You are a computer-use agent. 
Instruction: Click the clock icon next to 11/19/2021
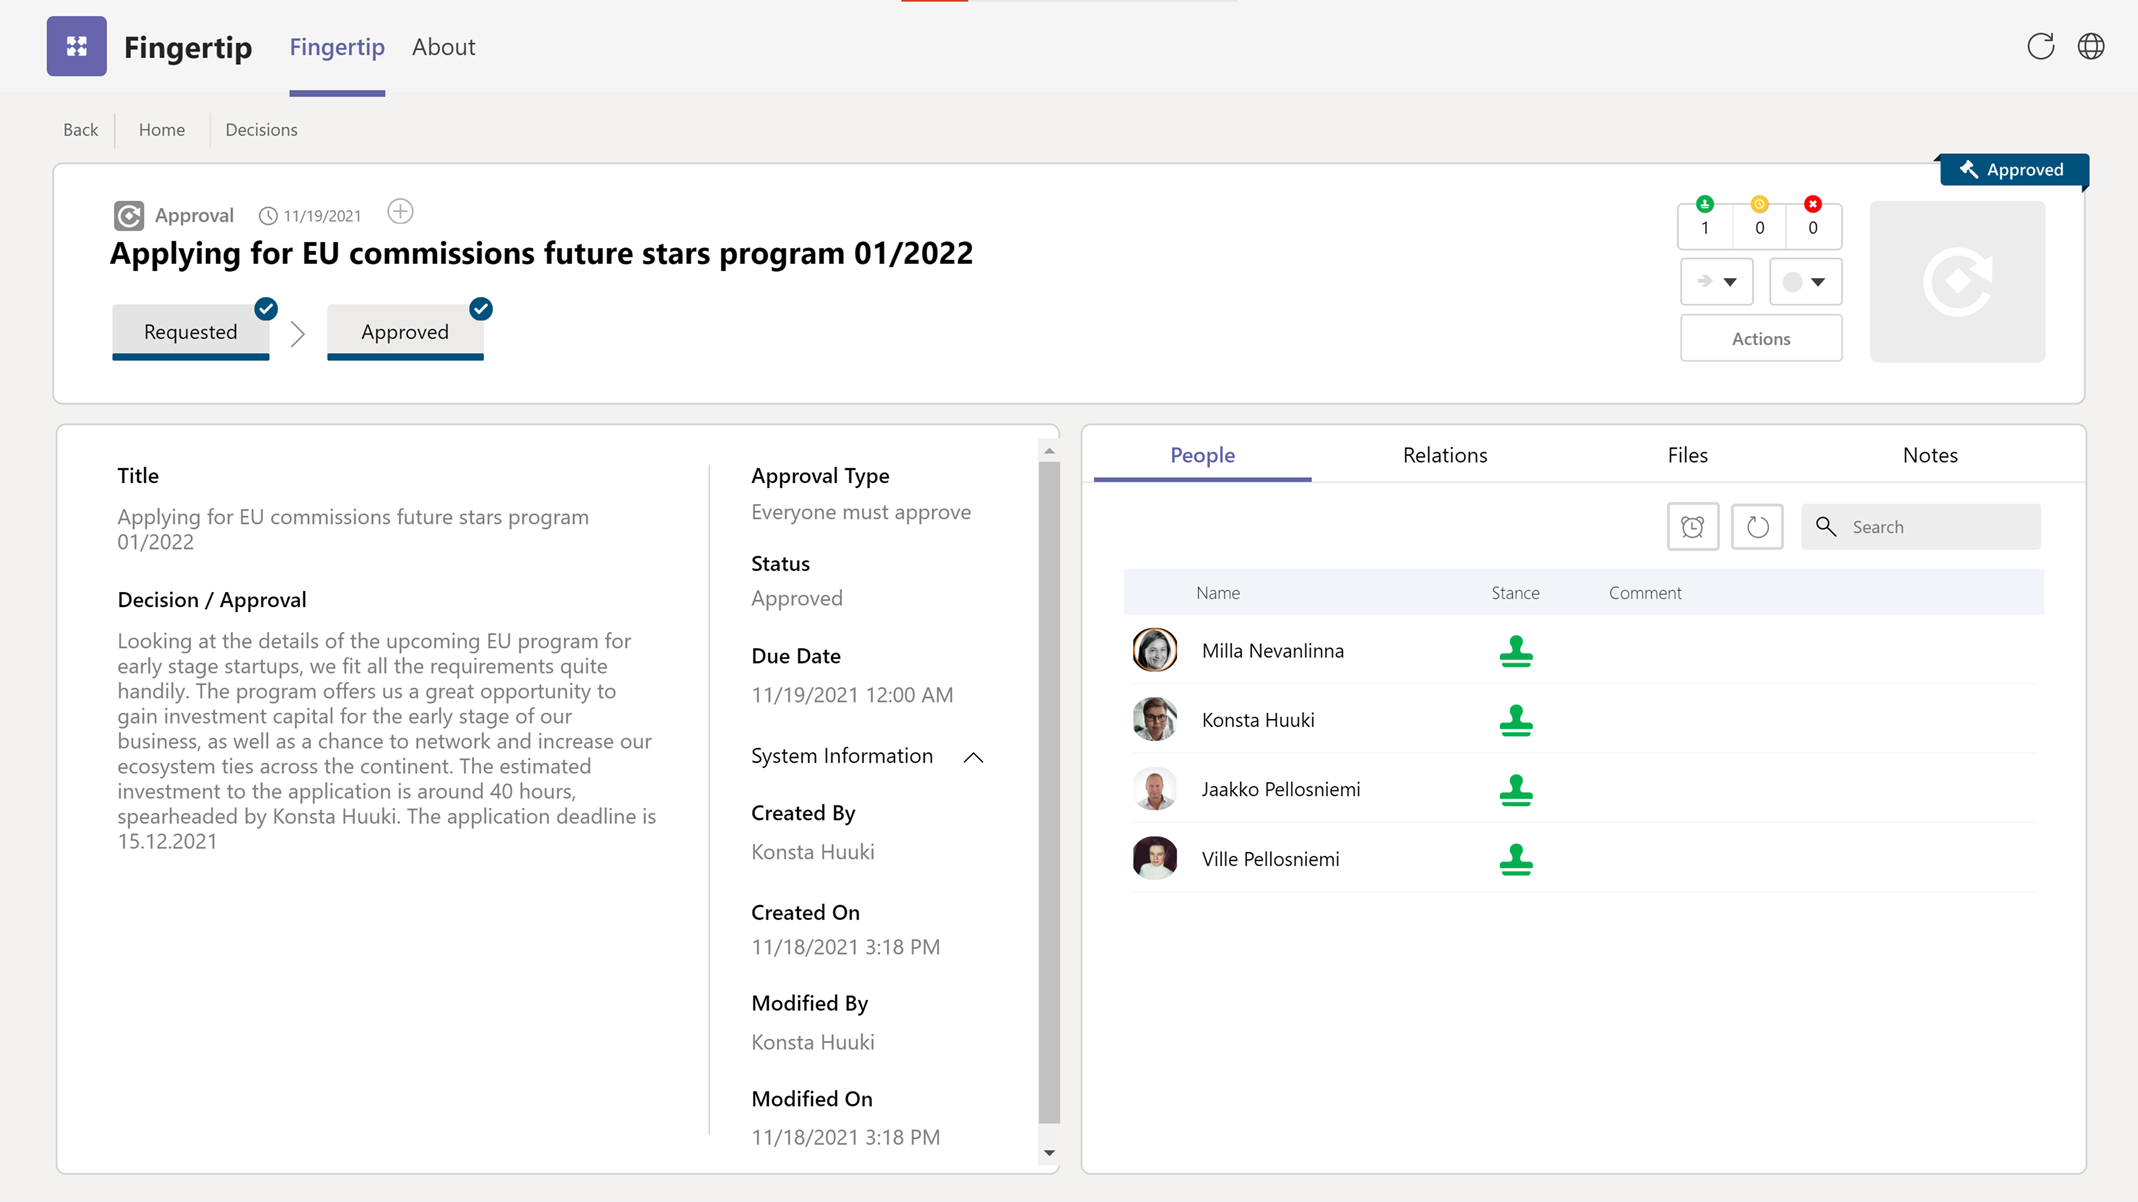tap(268, 216)
